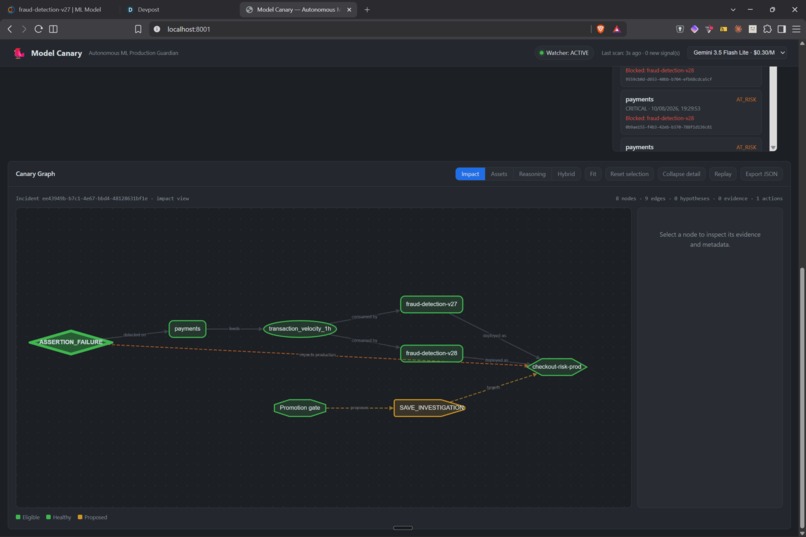Open the browser hamburger menu
The image size is (806, 537).
(796, 29)
